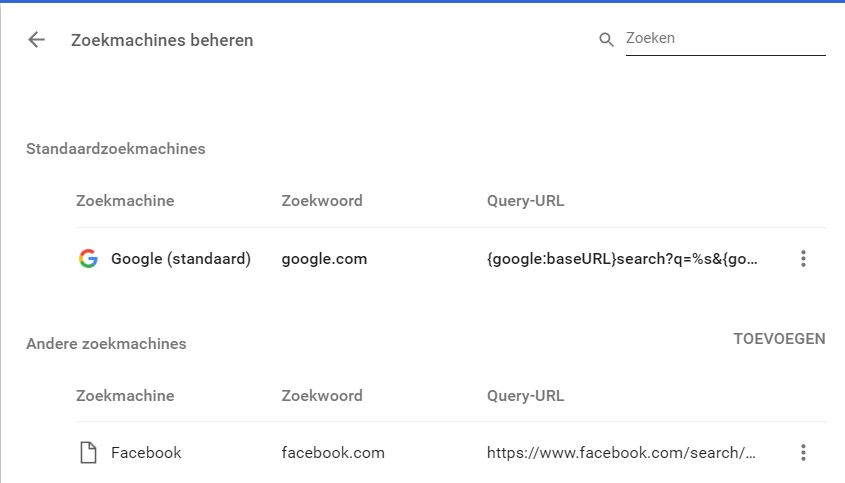Click Query-URL column header under Andere zoekmachines
Image resolution: width=845 pixels, height=483 pixels.
(x=525, y=396)
